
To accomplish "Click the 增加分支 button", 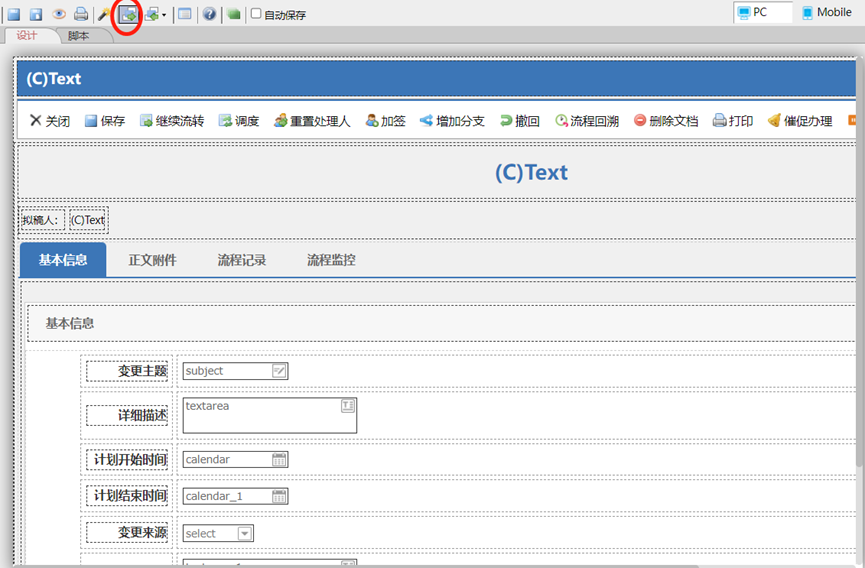I will (452, 121).
